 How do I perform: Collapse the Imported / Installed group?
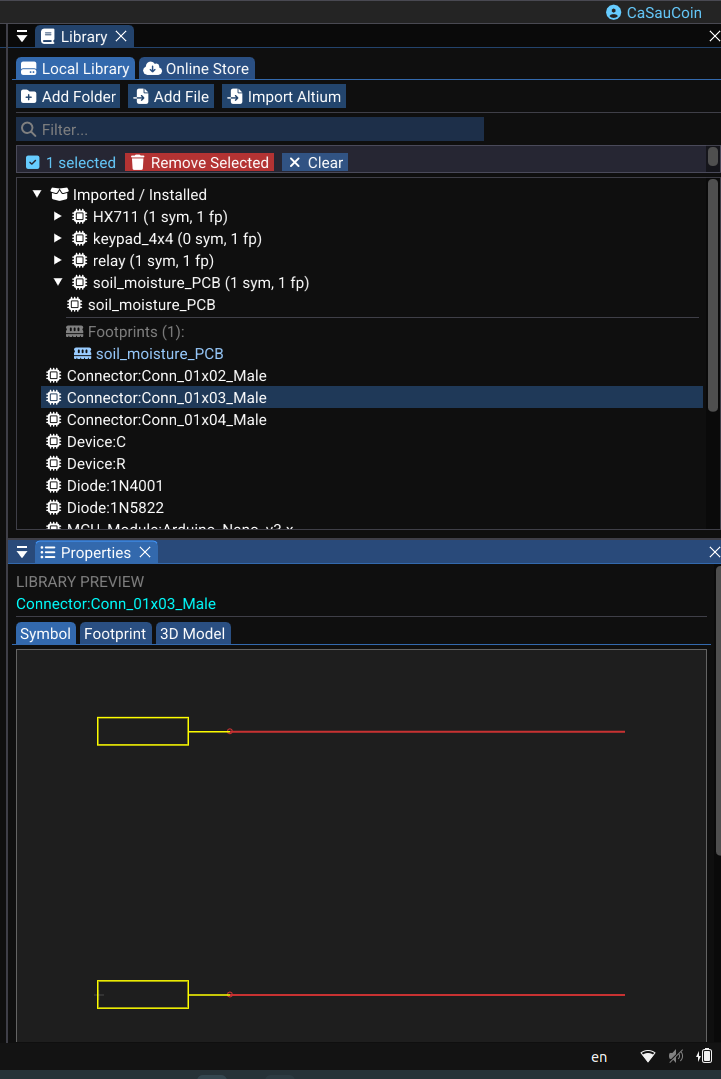tap(37, 195)
